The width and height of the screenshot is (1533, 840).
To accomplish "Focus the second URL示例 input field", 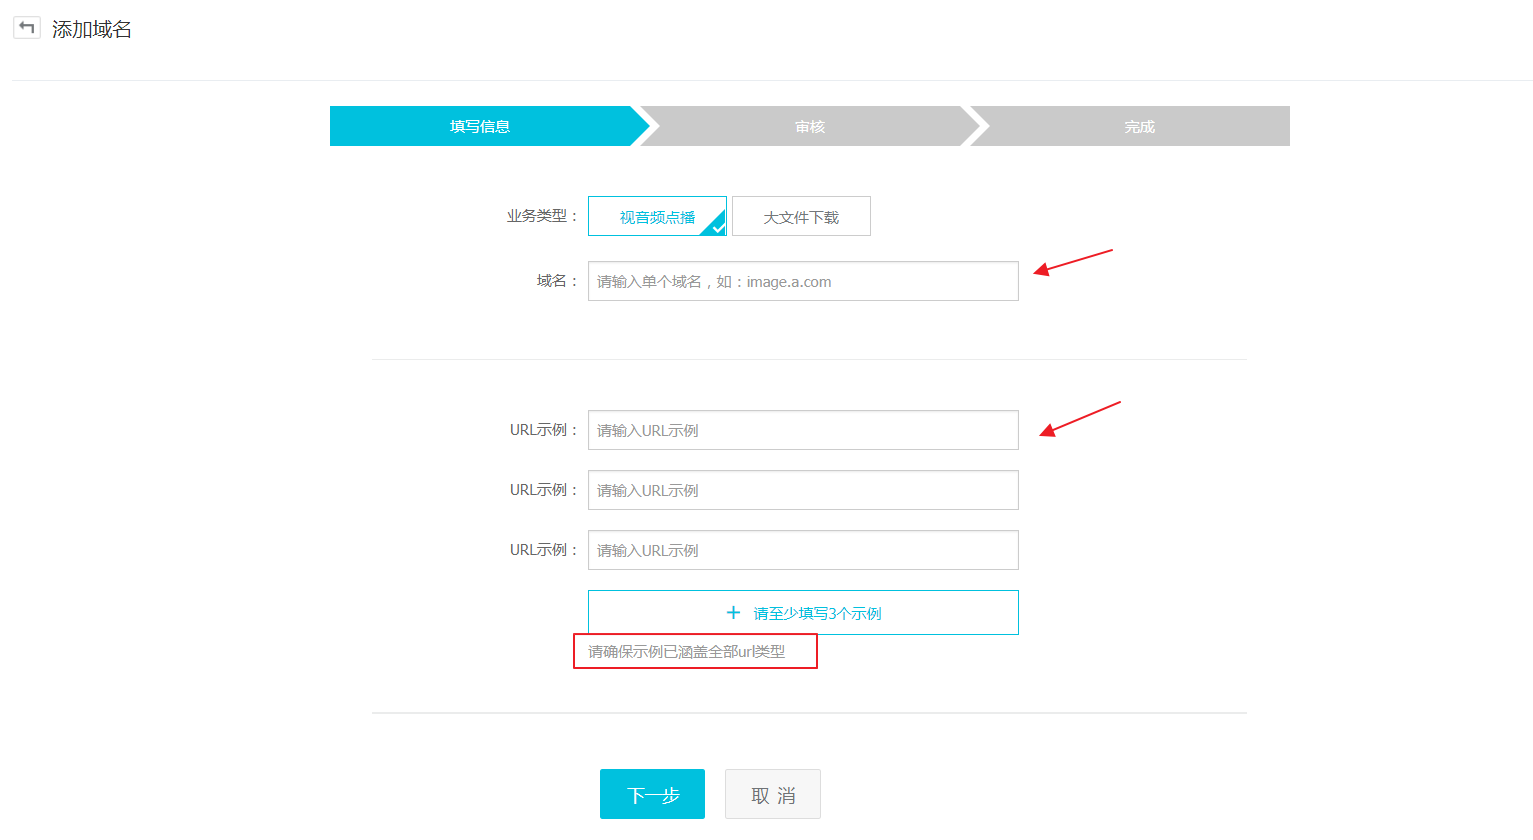I will pos(803,491).
